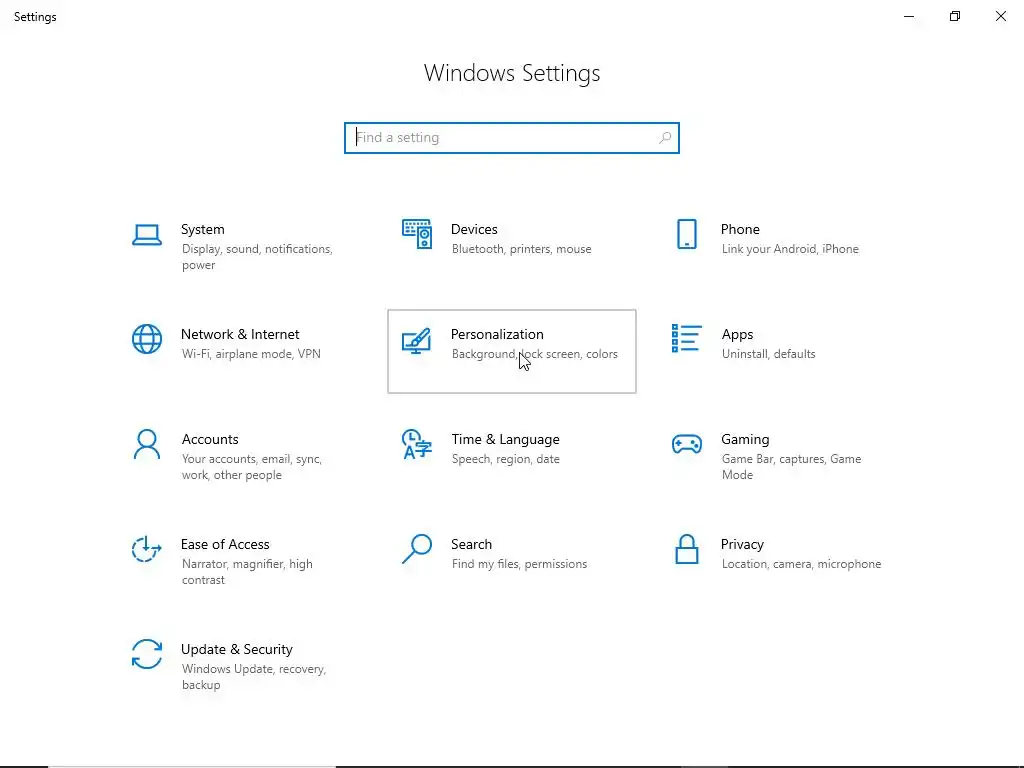The image size is (1024, 768).
Task: Click the Ease of Access icon
Action: (146, 549)
